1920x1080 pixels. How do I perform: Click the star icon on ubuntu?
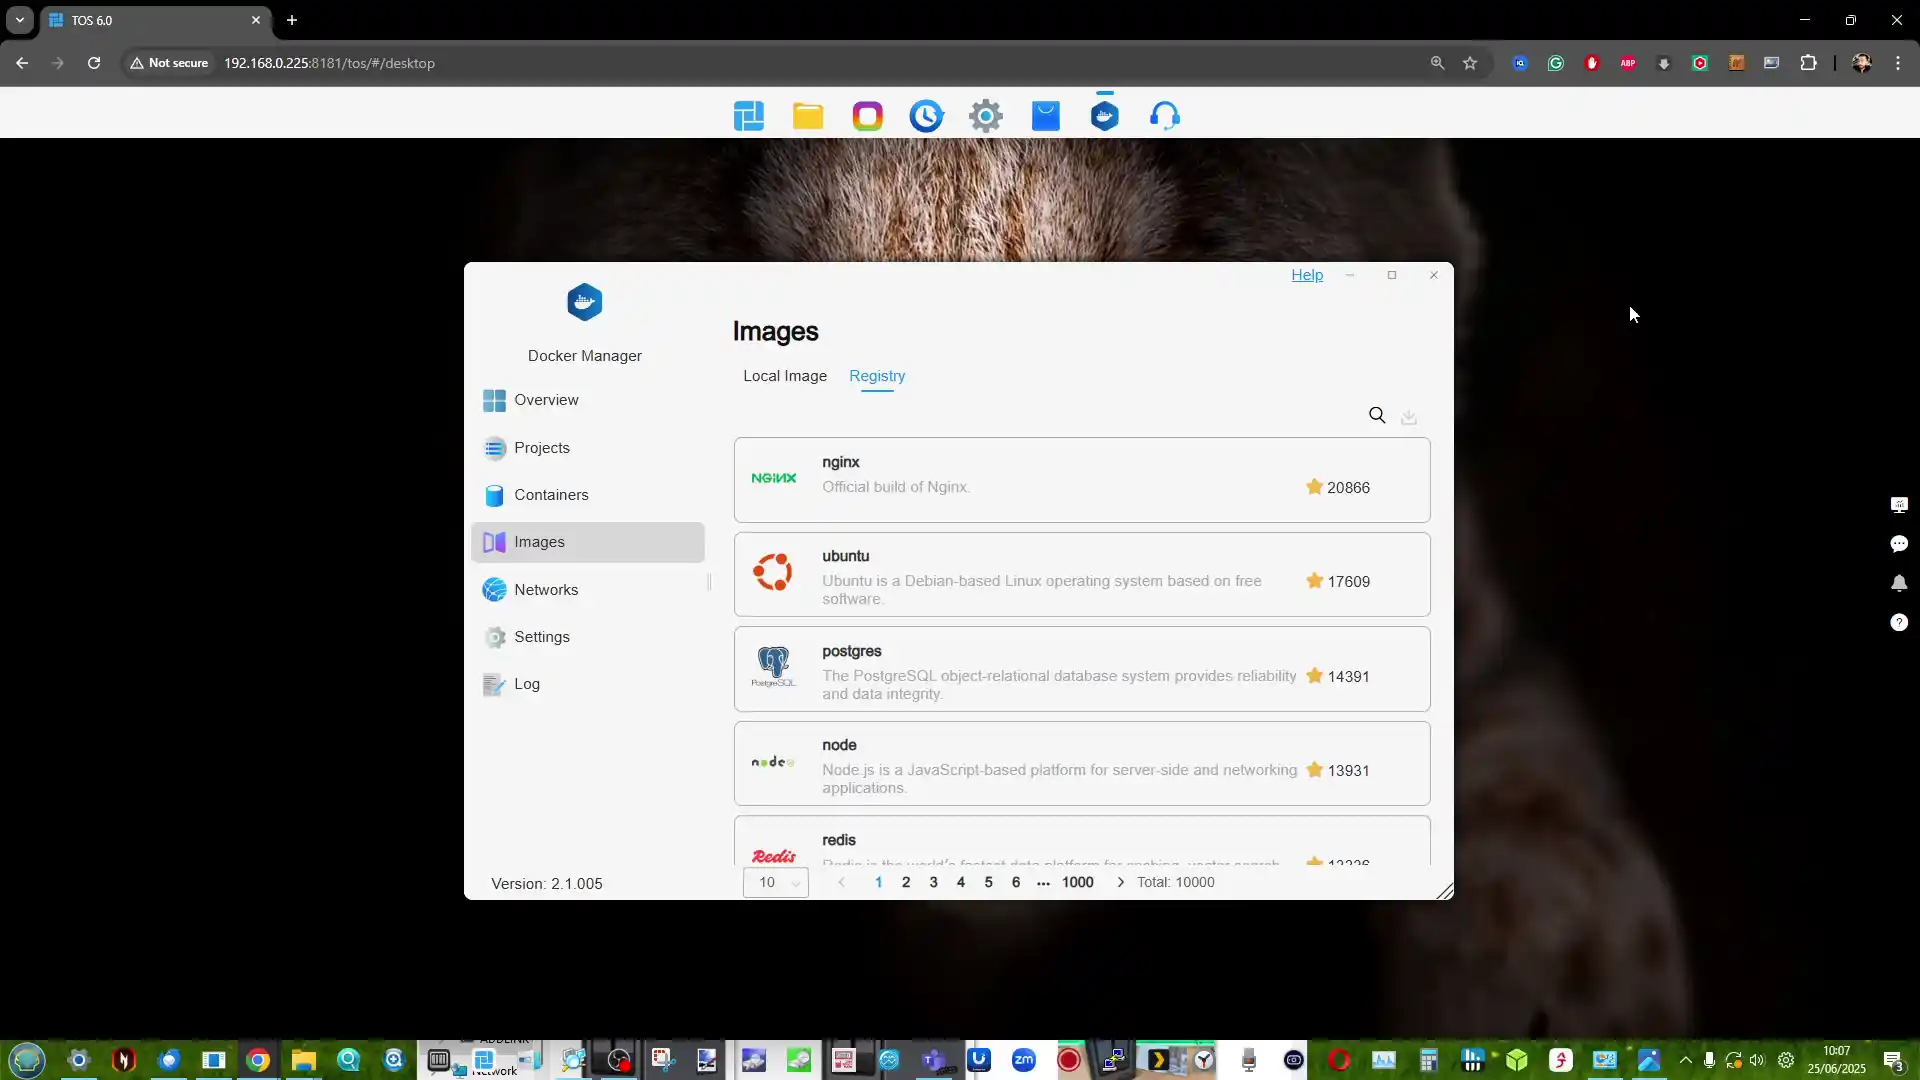(1314, 581)
